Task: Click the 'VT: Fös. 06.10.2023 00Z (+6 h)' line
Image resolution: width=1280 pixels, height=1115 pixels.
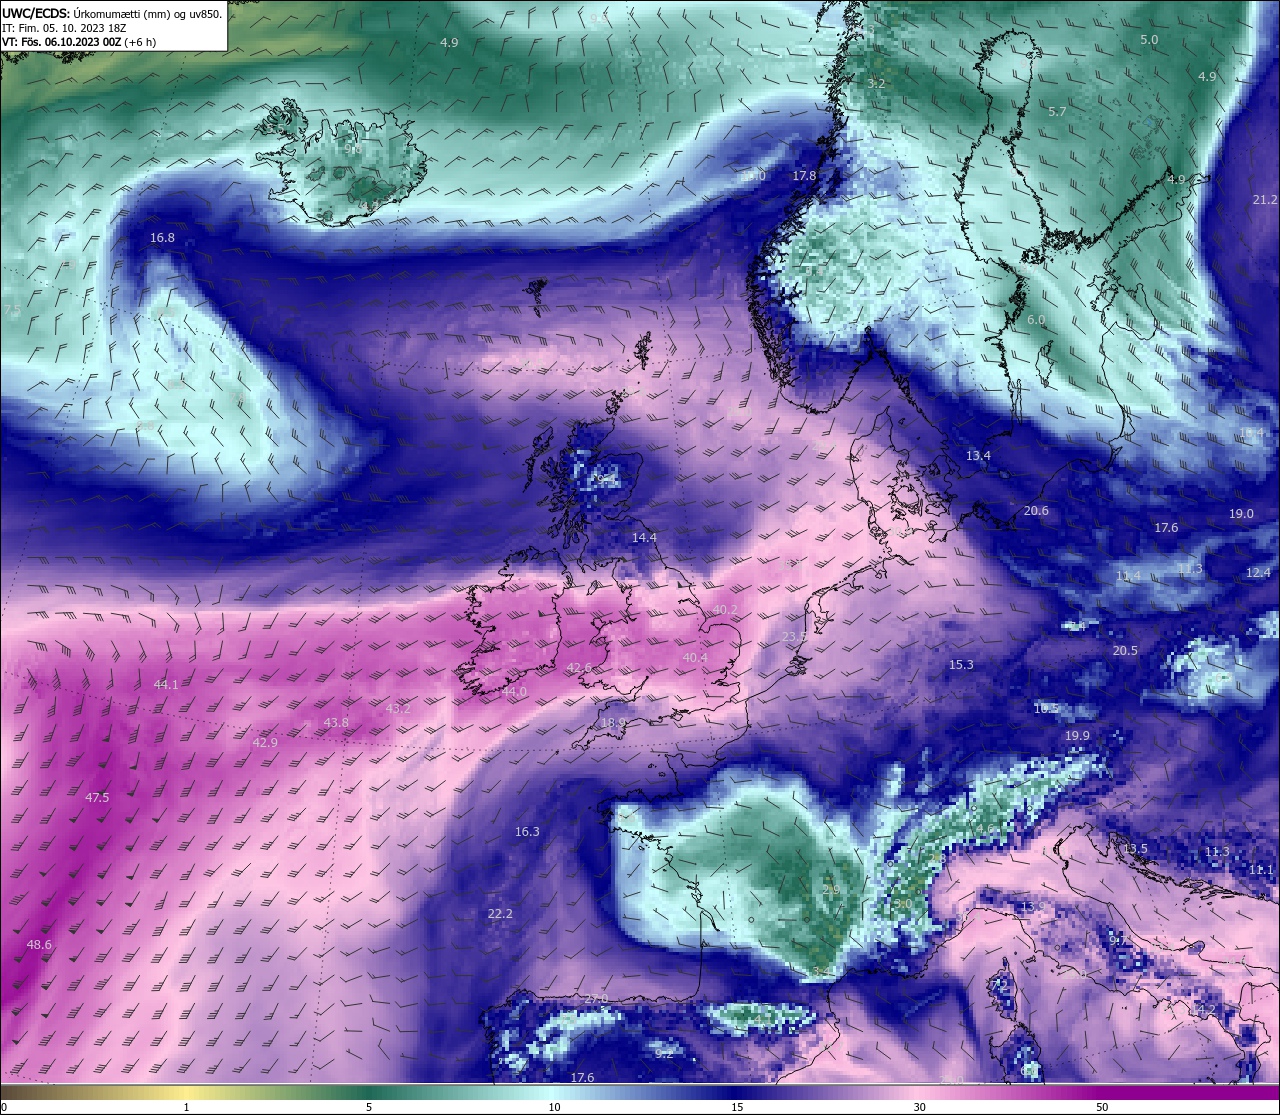Action: click(x=79, y=42)
